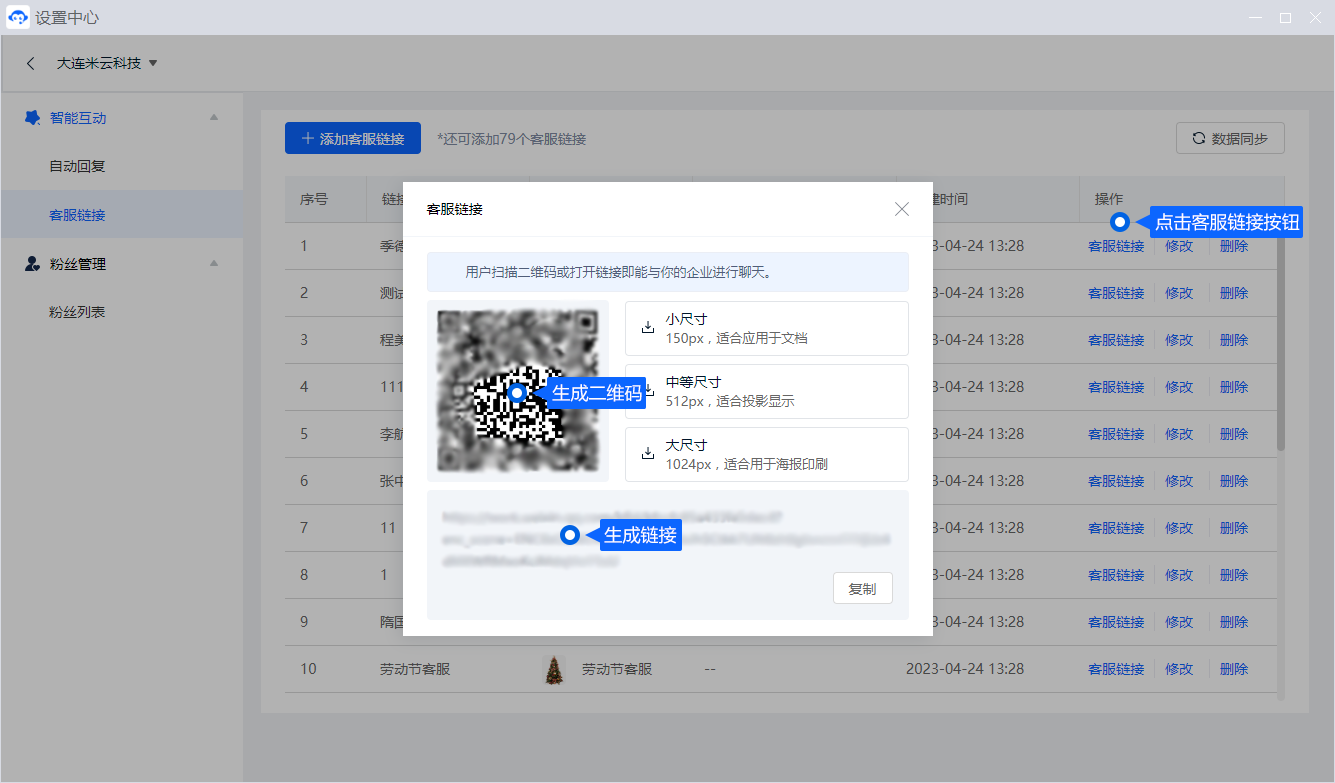Click the 复制 button to copy link
Screen dimensions: 1335x783
(862, 589)
